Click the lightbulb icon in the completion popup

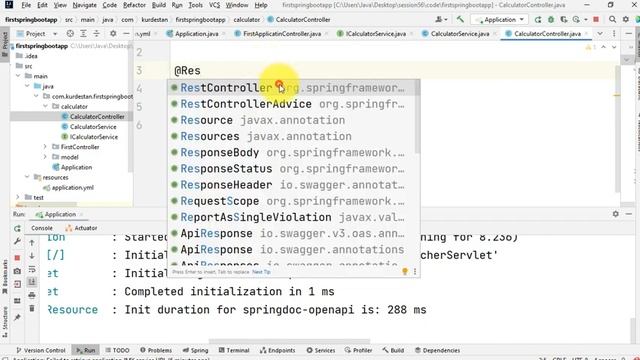[405, 271]
